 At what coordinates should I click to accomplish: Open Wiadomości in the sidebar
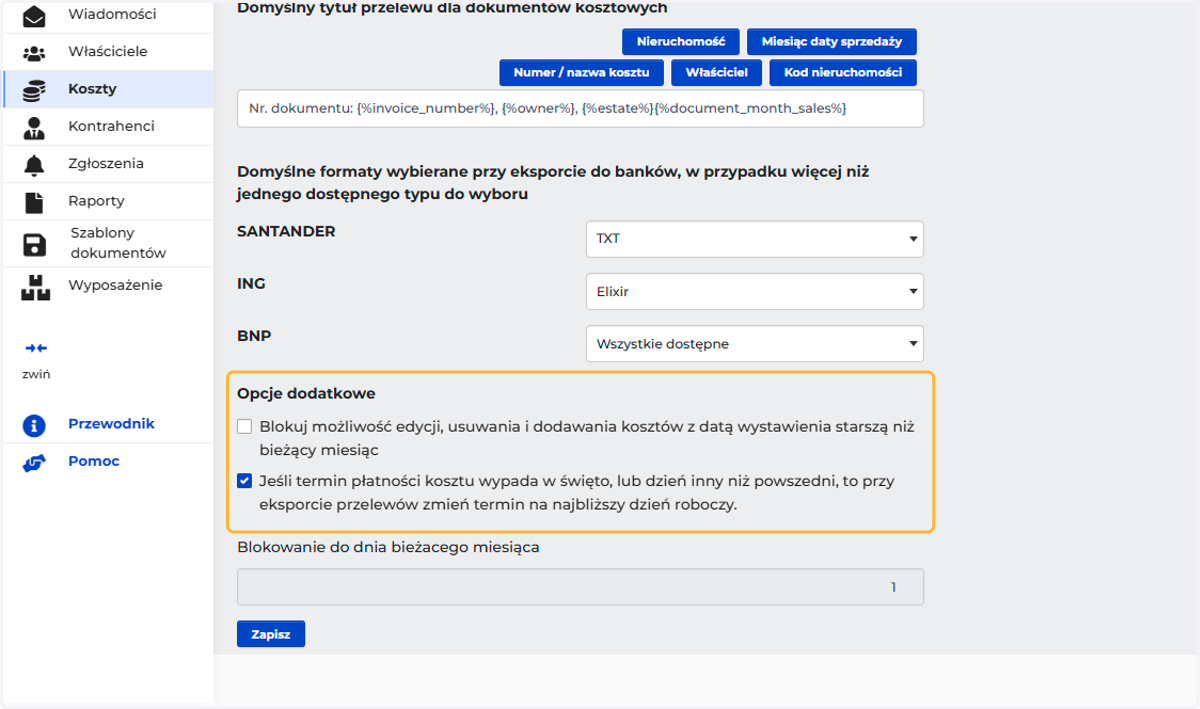click(112, 15)
